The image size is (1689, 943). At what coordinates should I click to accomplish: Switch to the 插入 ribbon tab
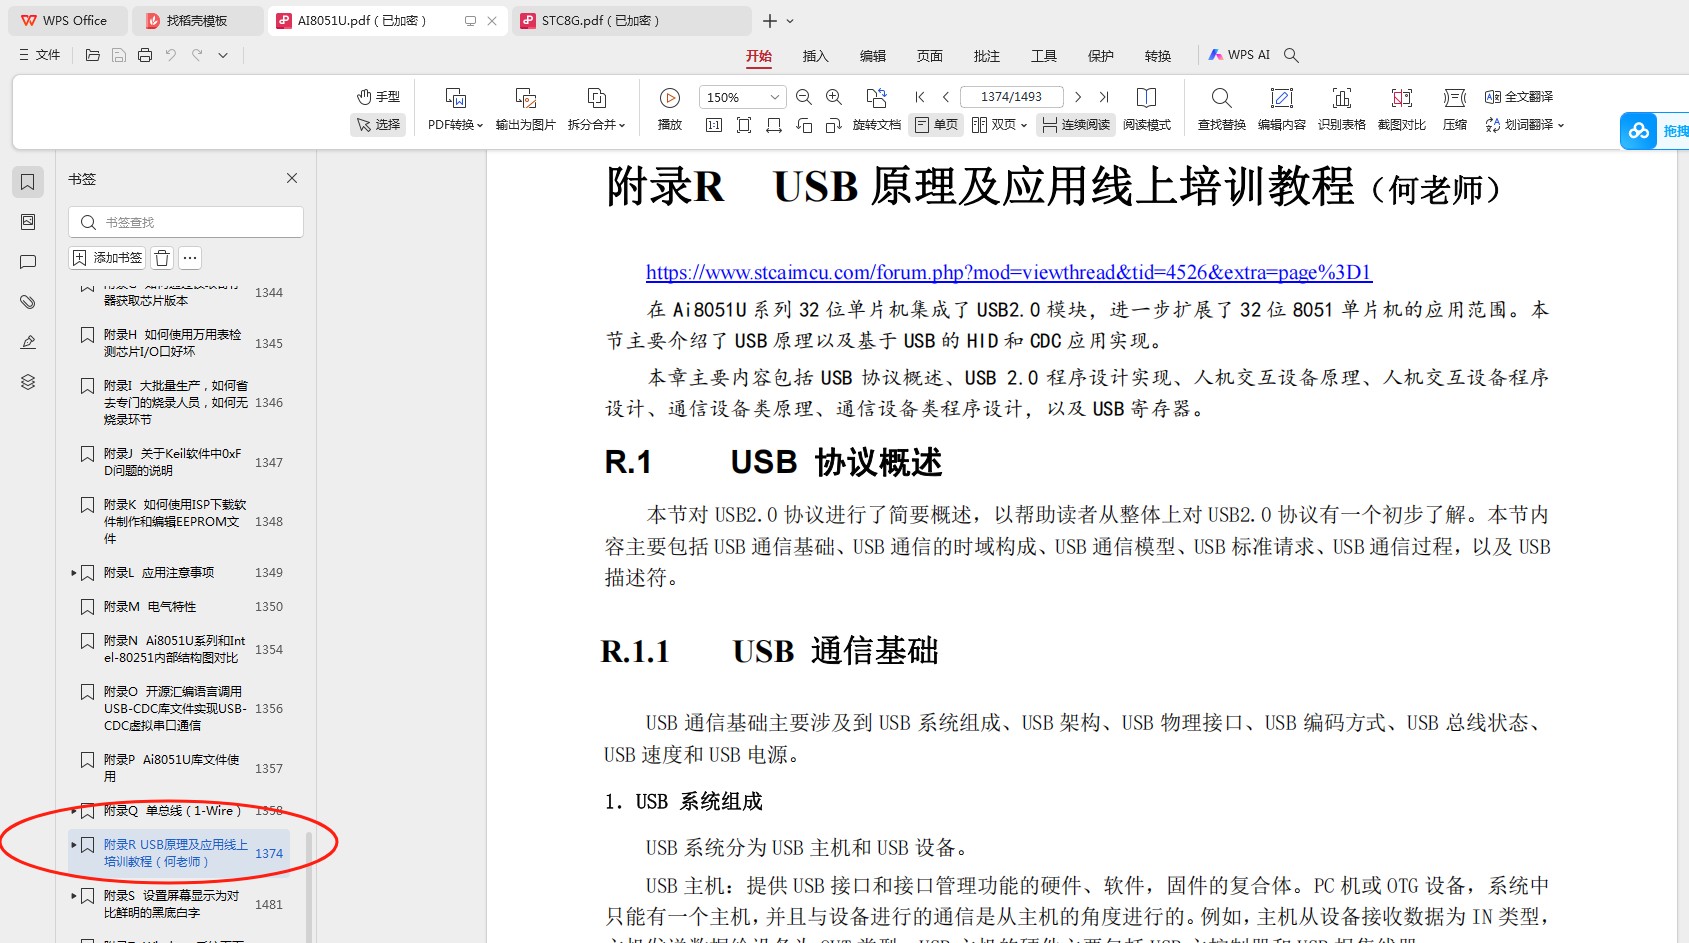(816, 56)
